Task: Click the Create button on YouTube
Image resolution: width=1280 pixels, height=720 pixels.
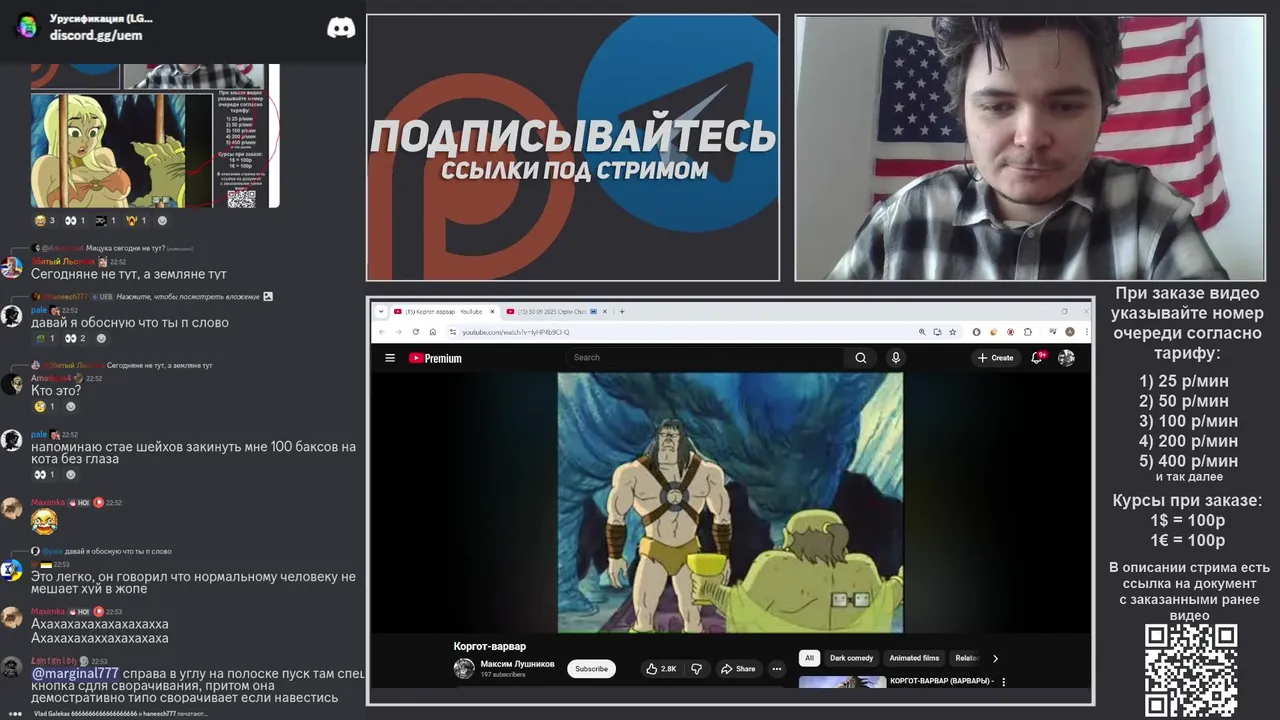Action: (995, 358)
